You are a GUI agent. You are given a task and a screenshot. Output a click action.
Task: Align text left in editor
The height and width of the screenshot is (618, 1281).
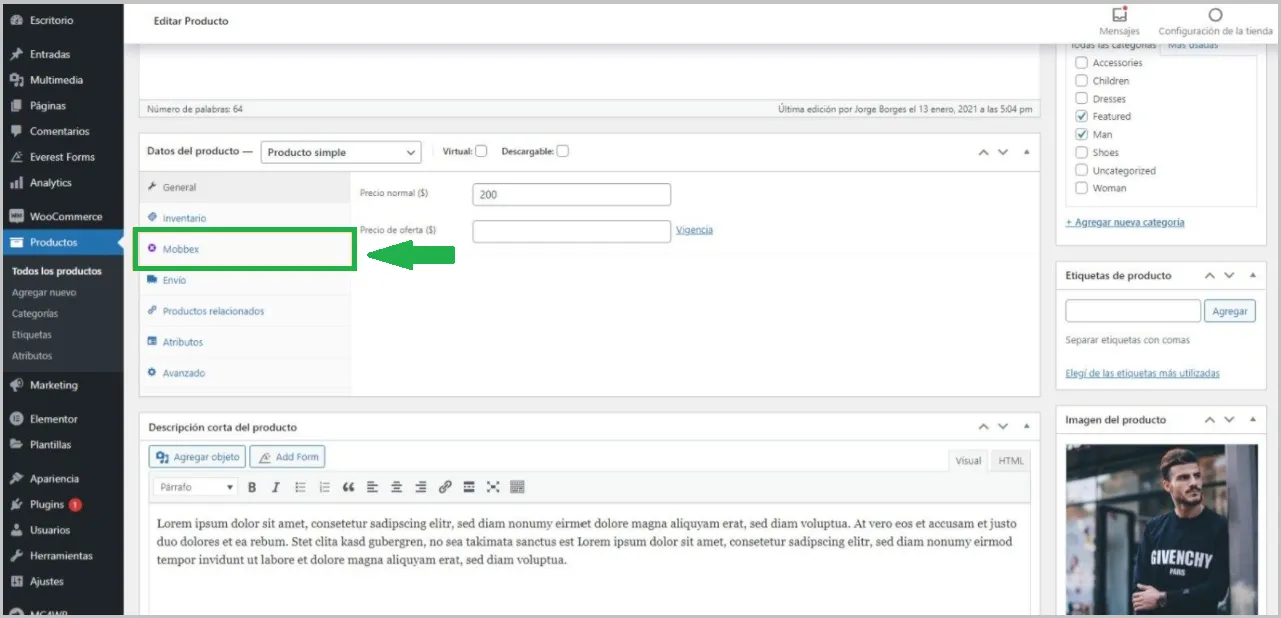click(x=372, y=487)
